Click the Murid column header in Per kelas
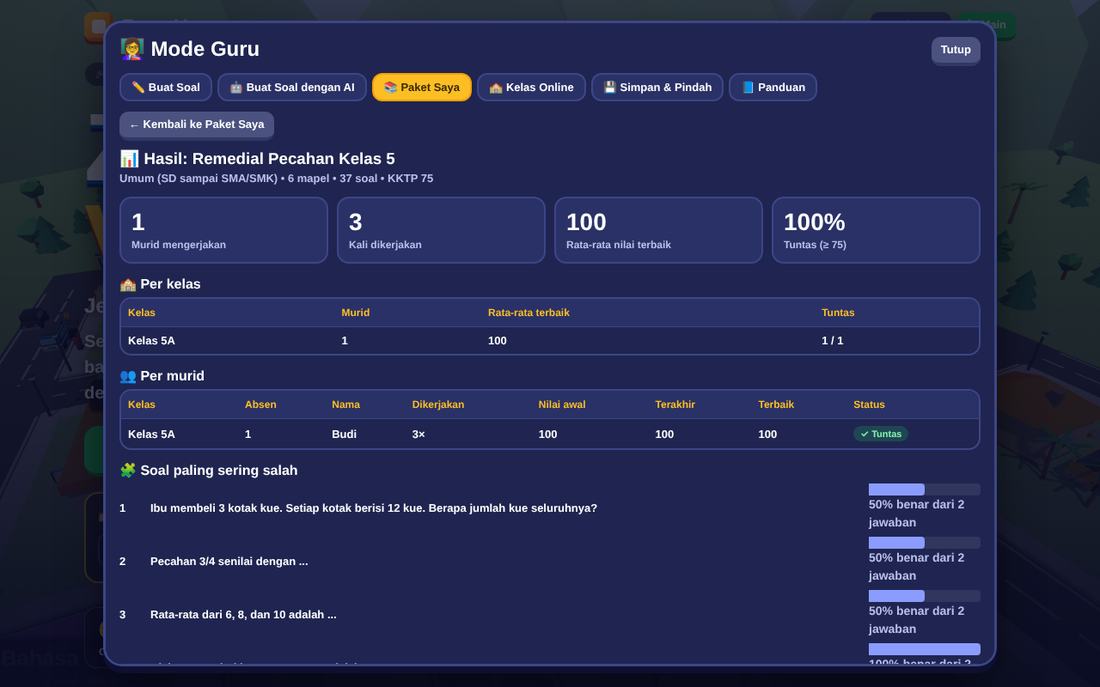The width and height of the screenshot is (1100, 687). pos(356,313)
